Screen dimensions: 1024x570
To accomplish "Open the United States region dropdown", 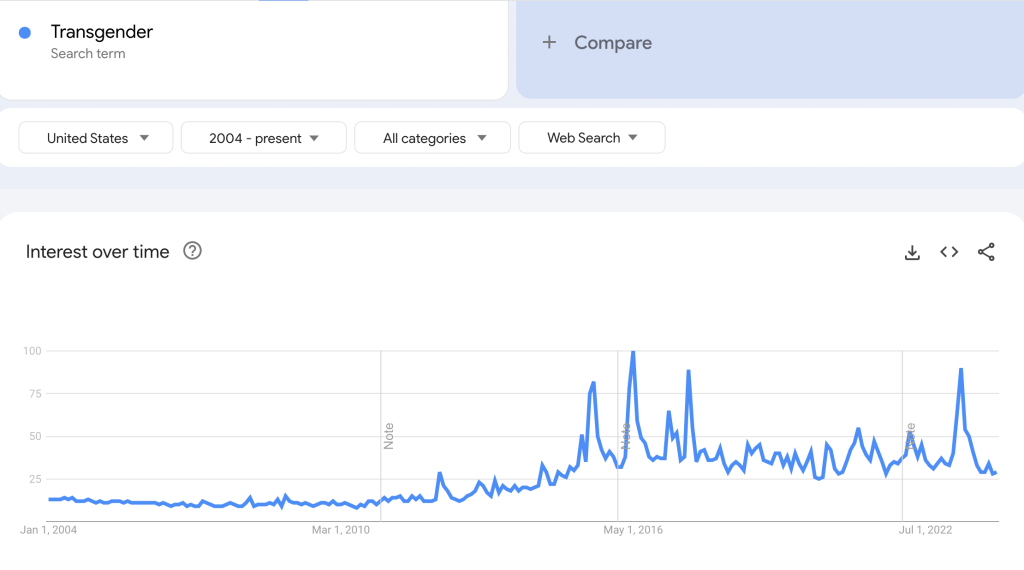I will click(x=96, y=138).
